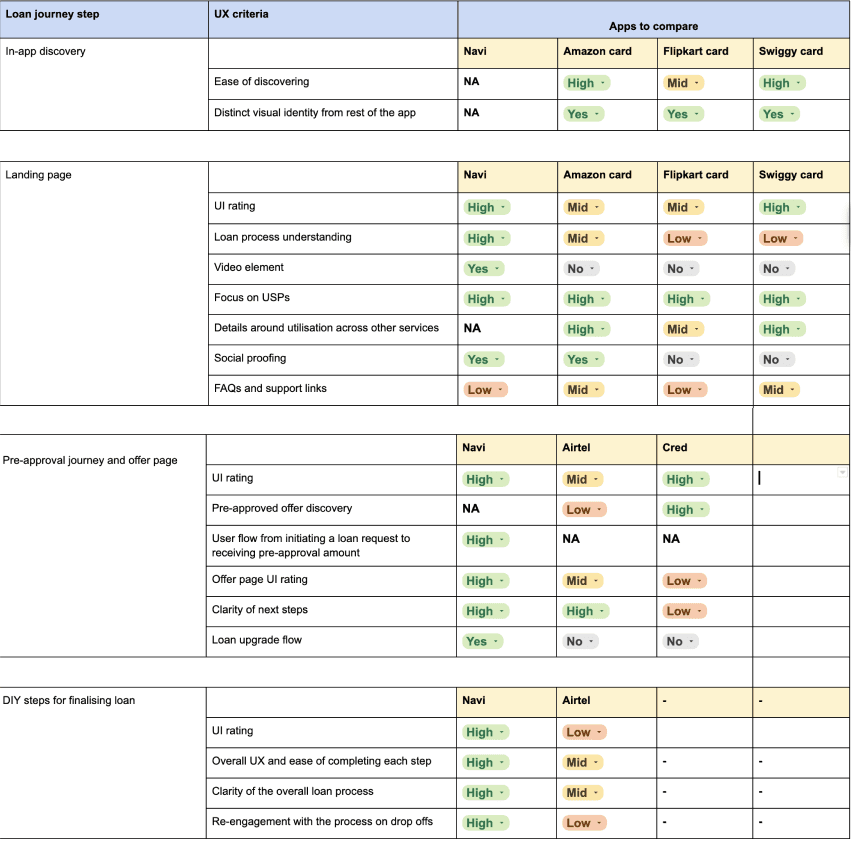The height and width of the screenshot is (842, 855).
Task: Open the Flipkart card Ease of discovering dropdown
Action: pyautogui.click(x=683, y=83)
